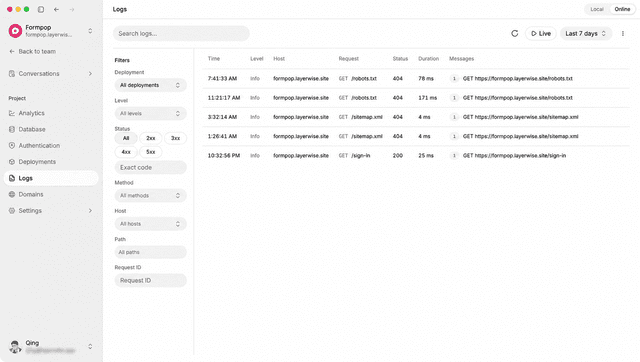Open log entry at 1:26:41 AM
Viewport: 640px width, 362px height.
[x=416, y=136]
